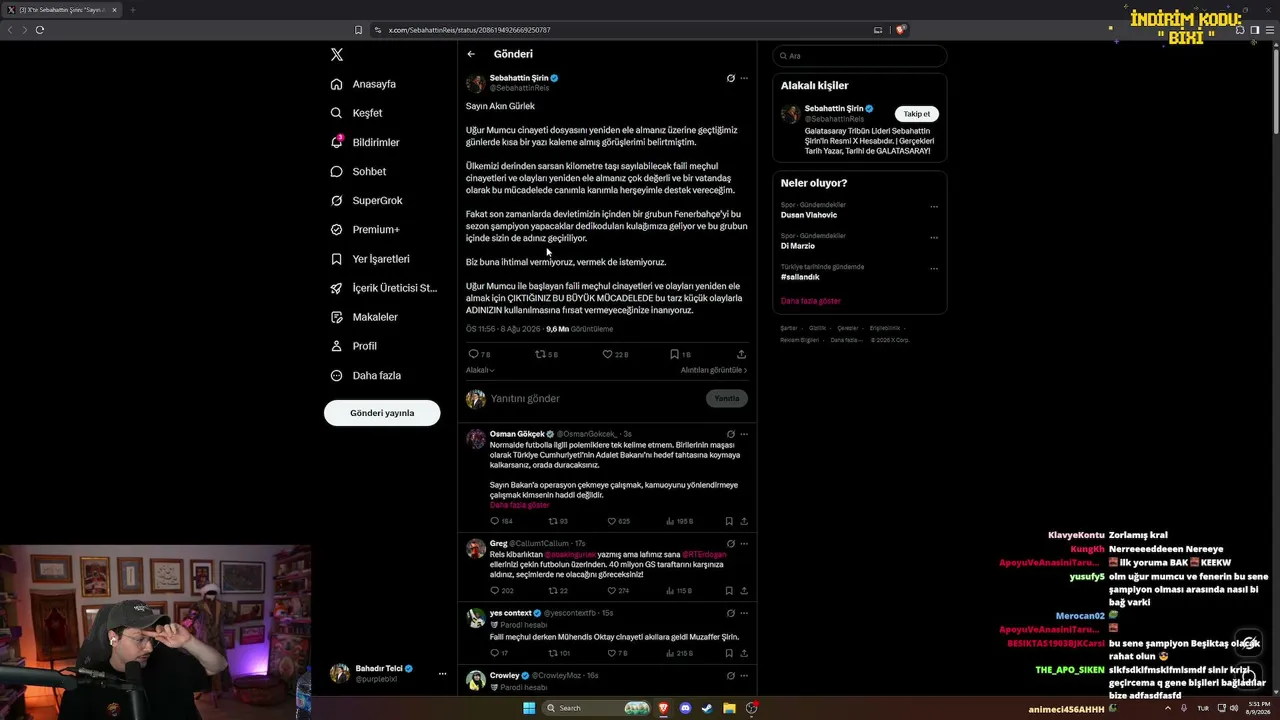Like Osman Gökçek's reply

612,521
